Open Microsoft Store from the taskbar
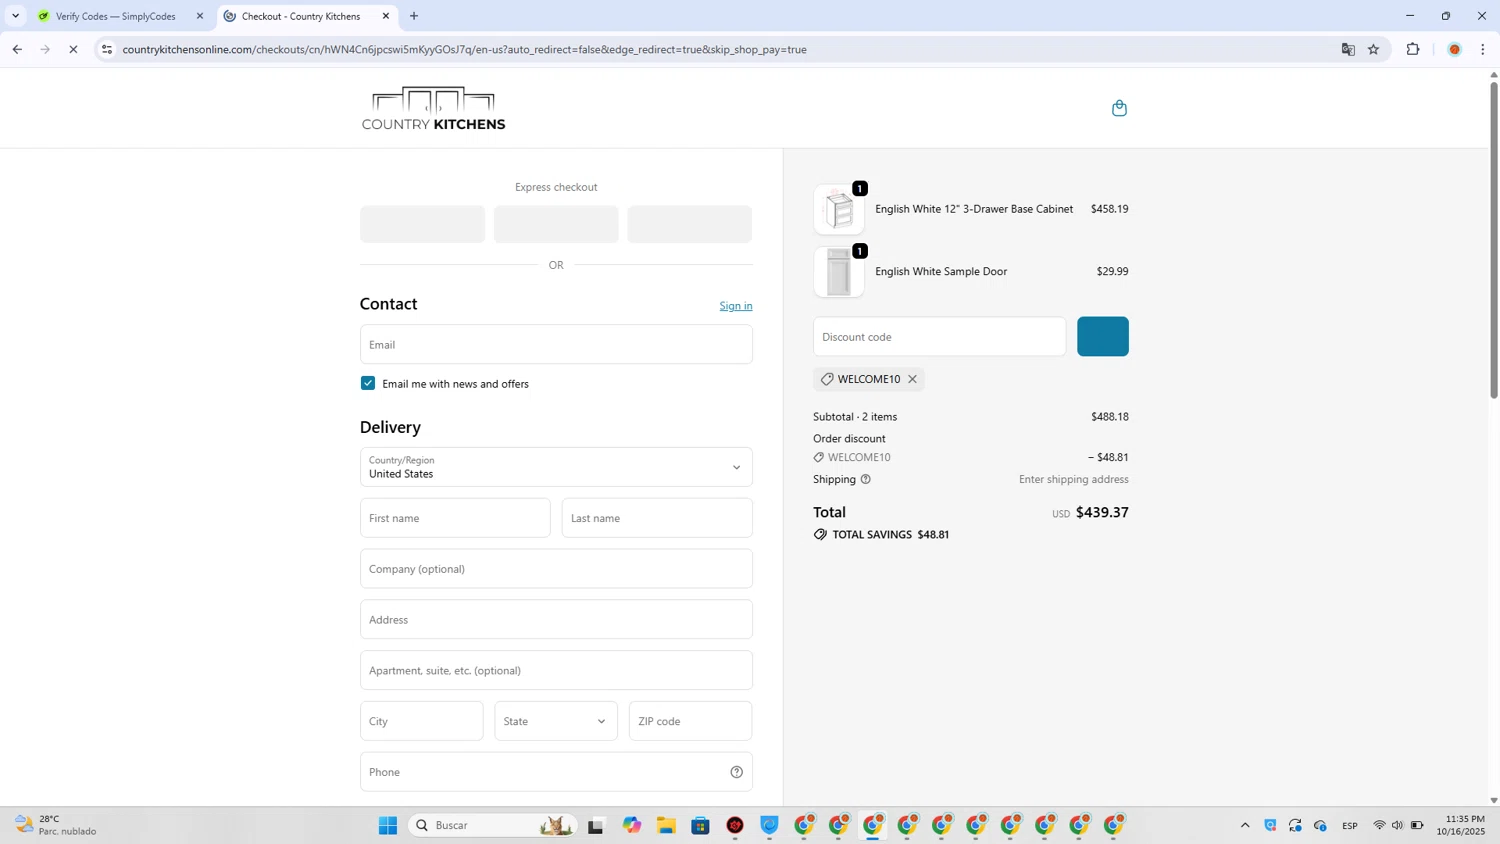This screenshot has height=844, width=1500. pos(700,825)
